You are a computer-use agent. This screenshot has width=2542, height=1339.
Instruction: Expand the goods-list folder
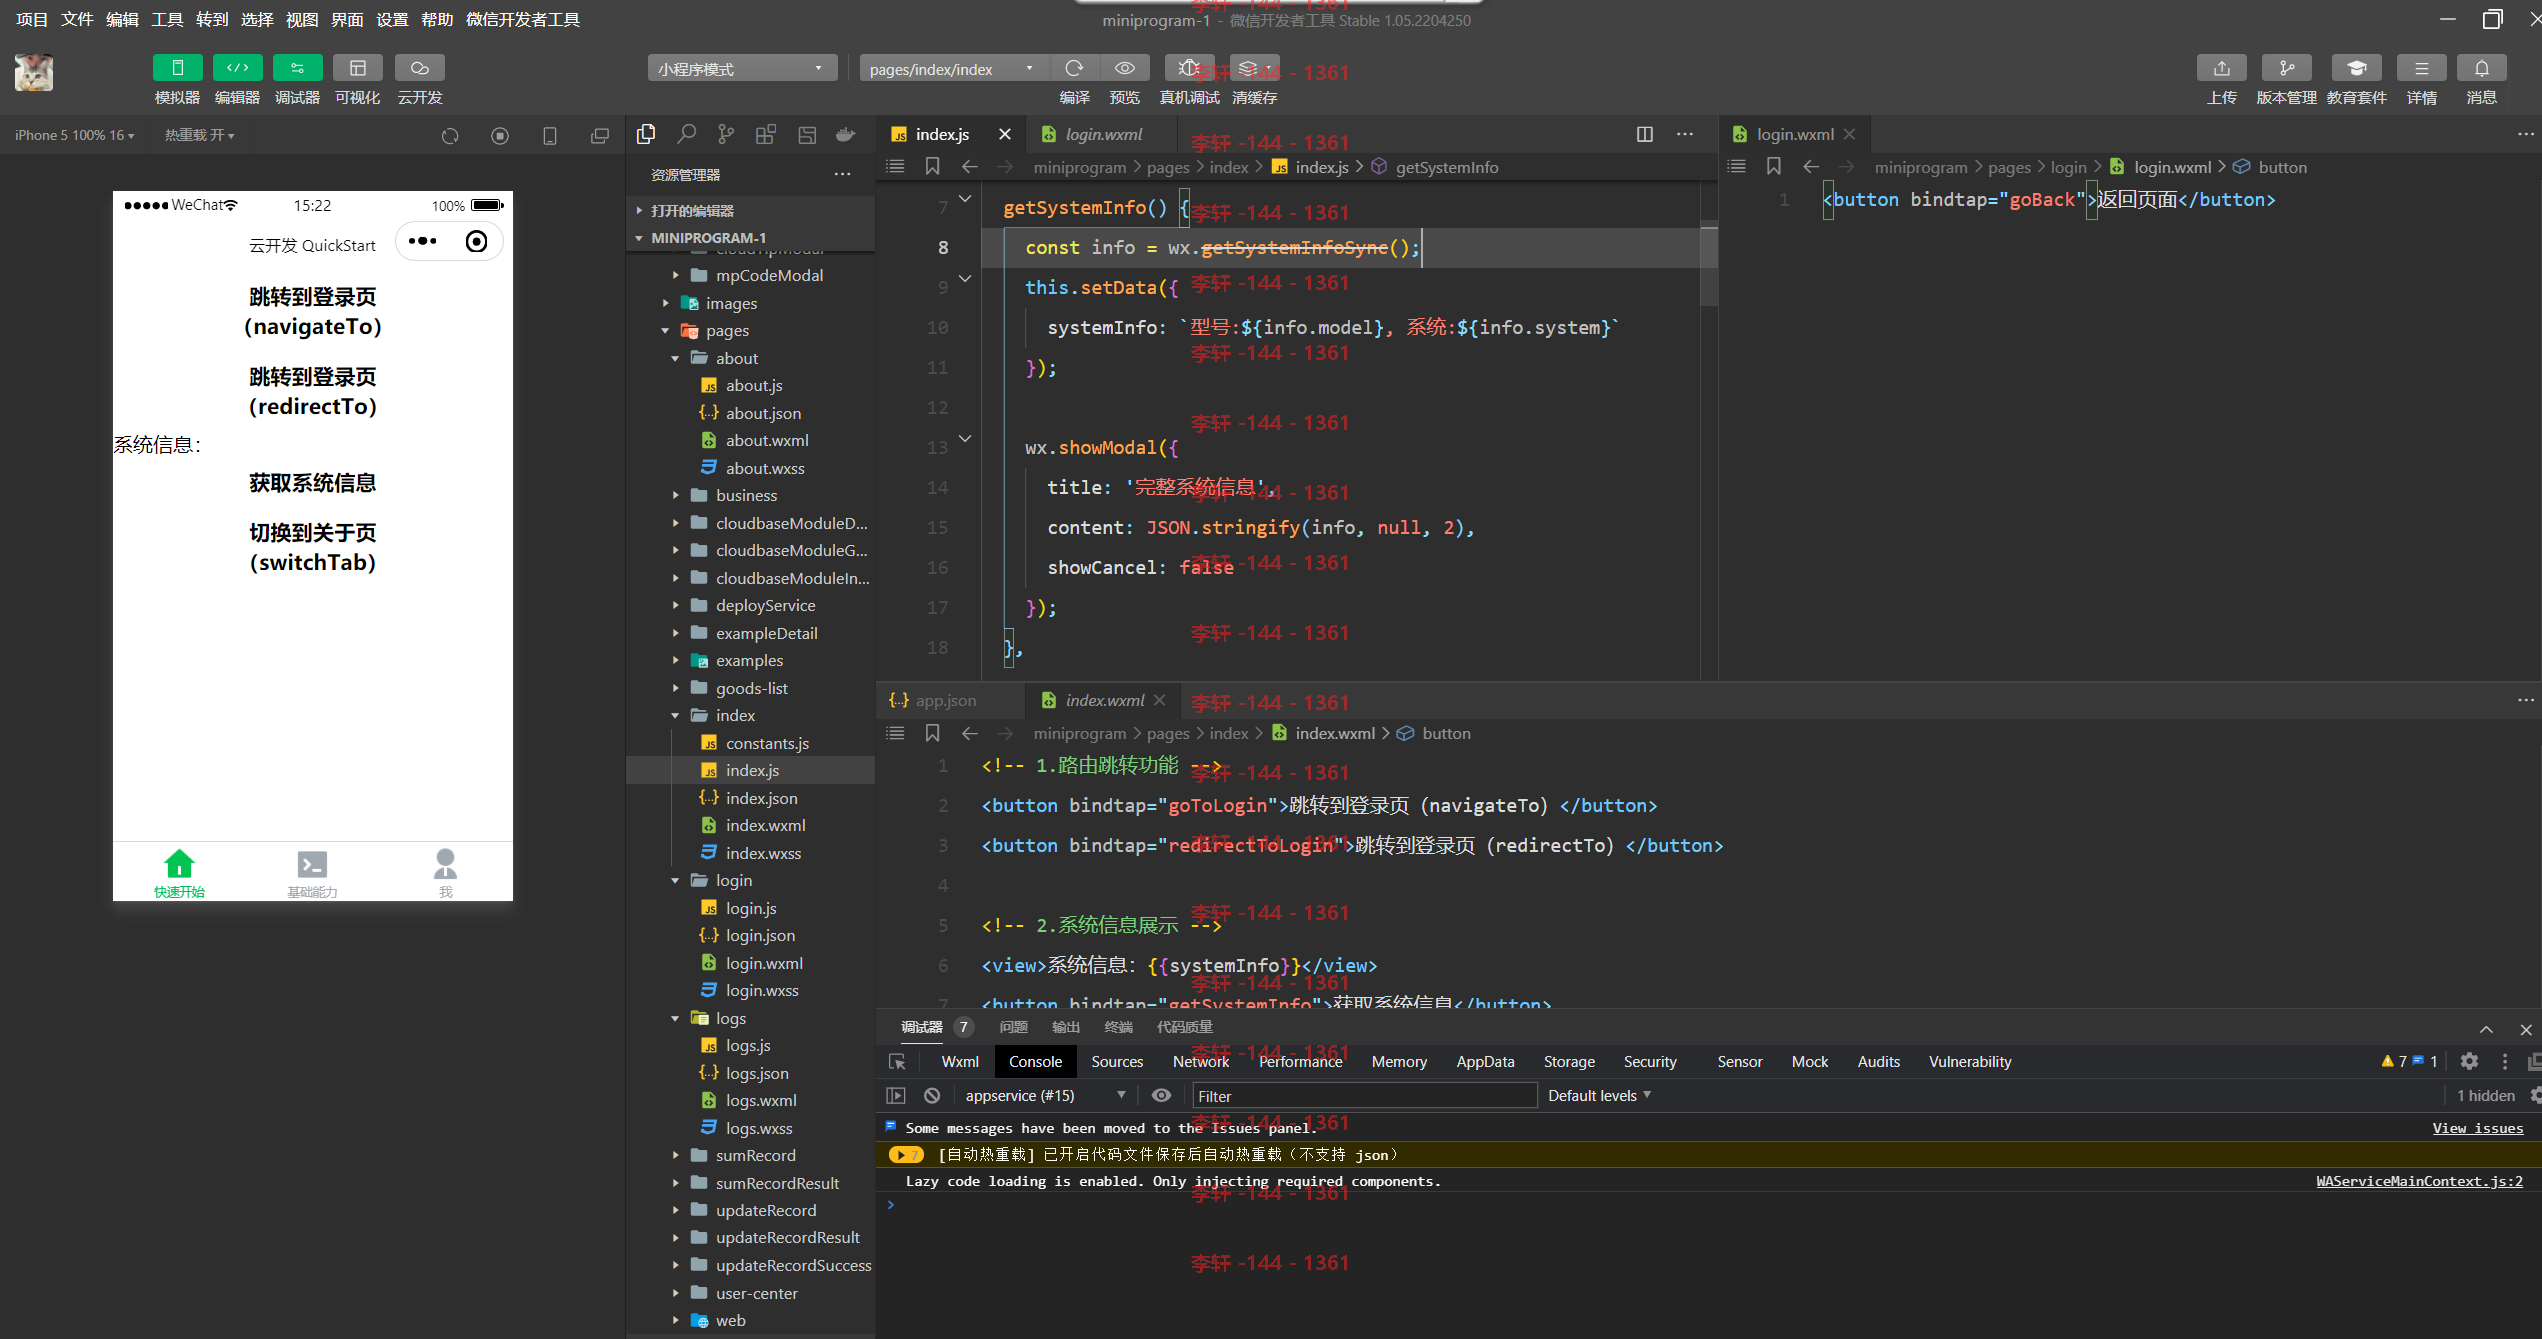tap(752, 688)
